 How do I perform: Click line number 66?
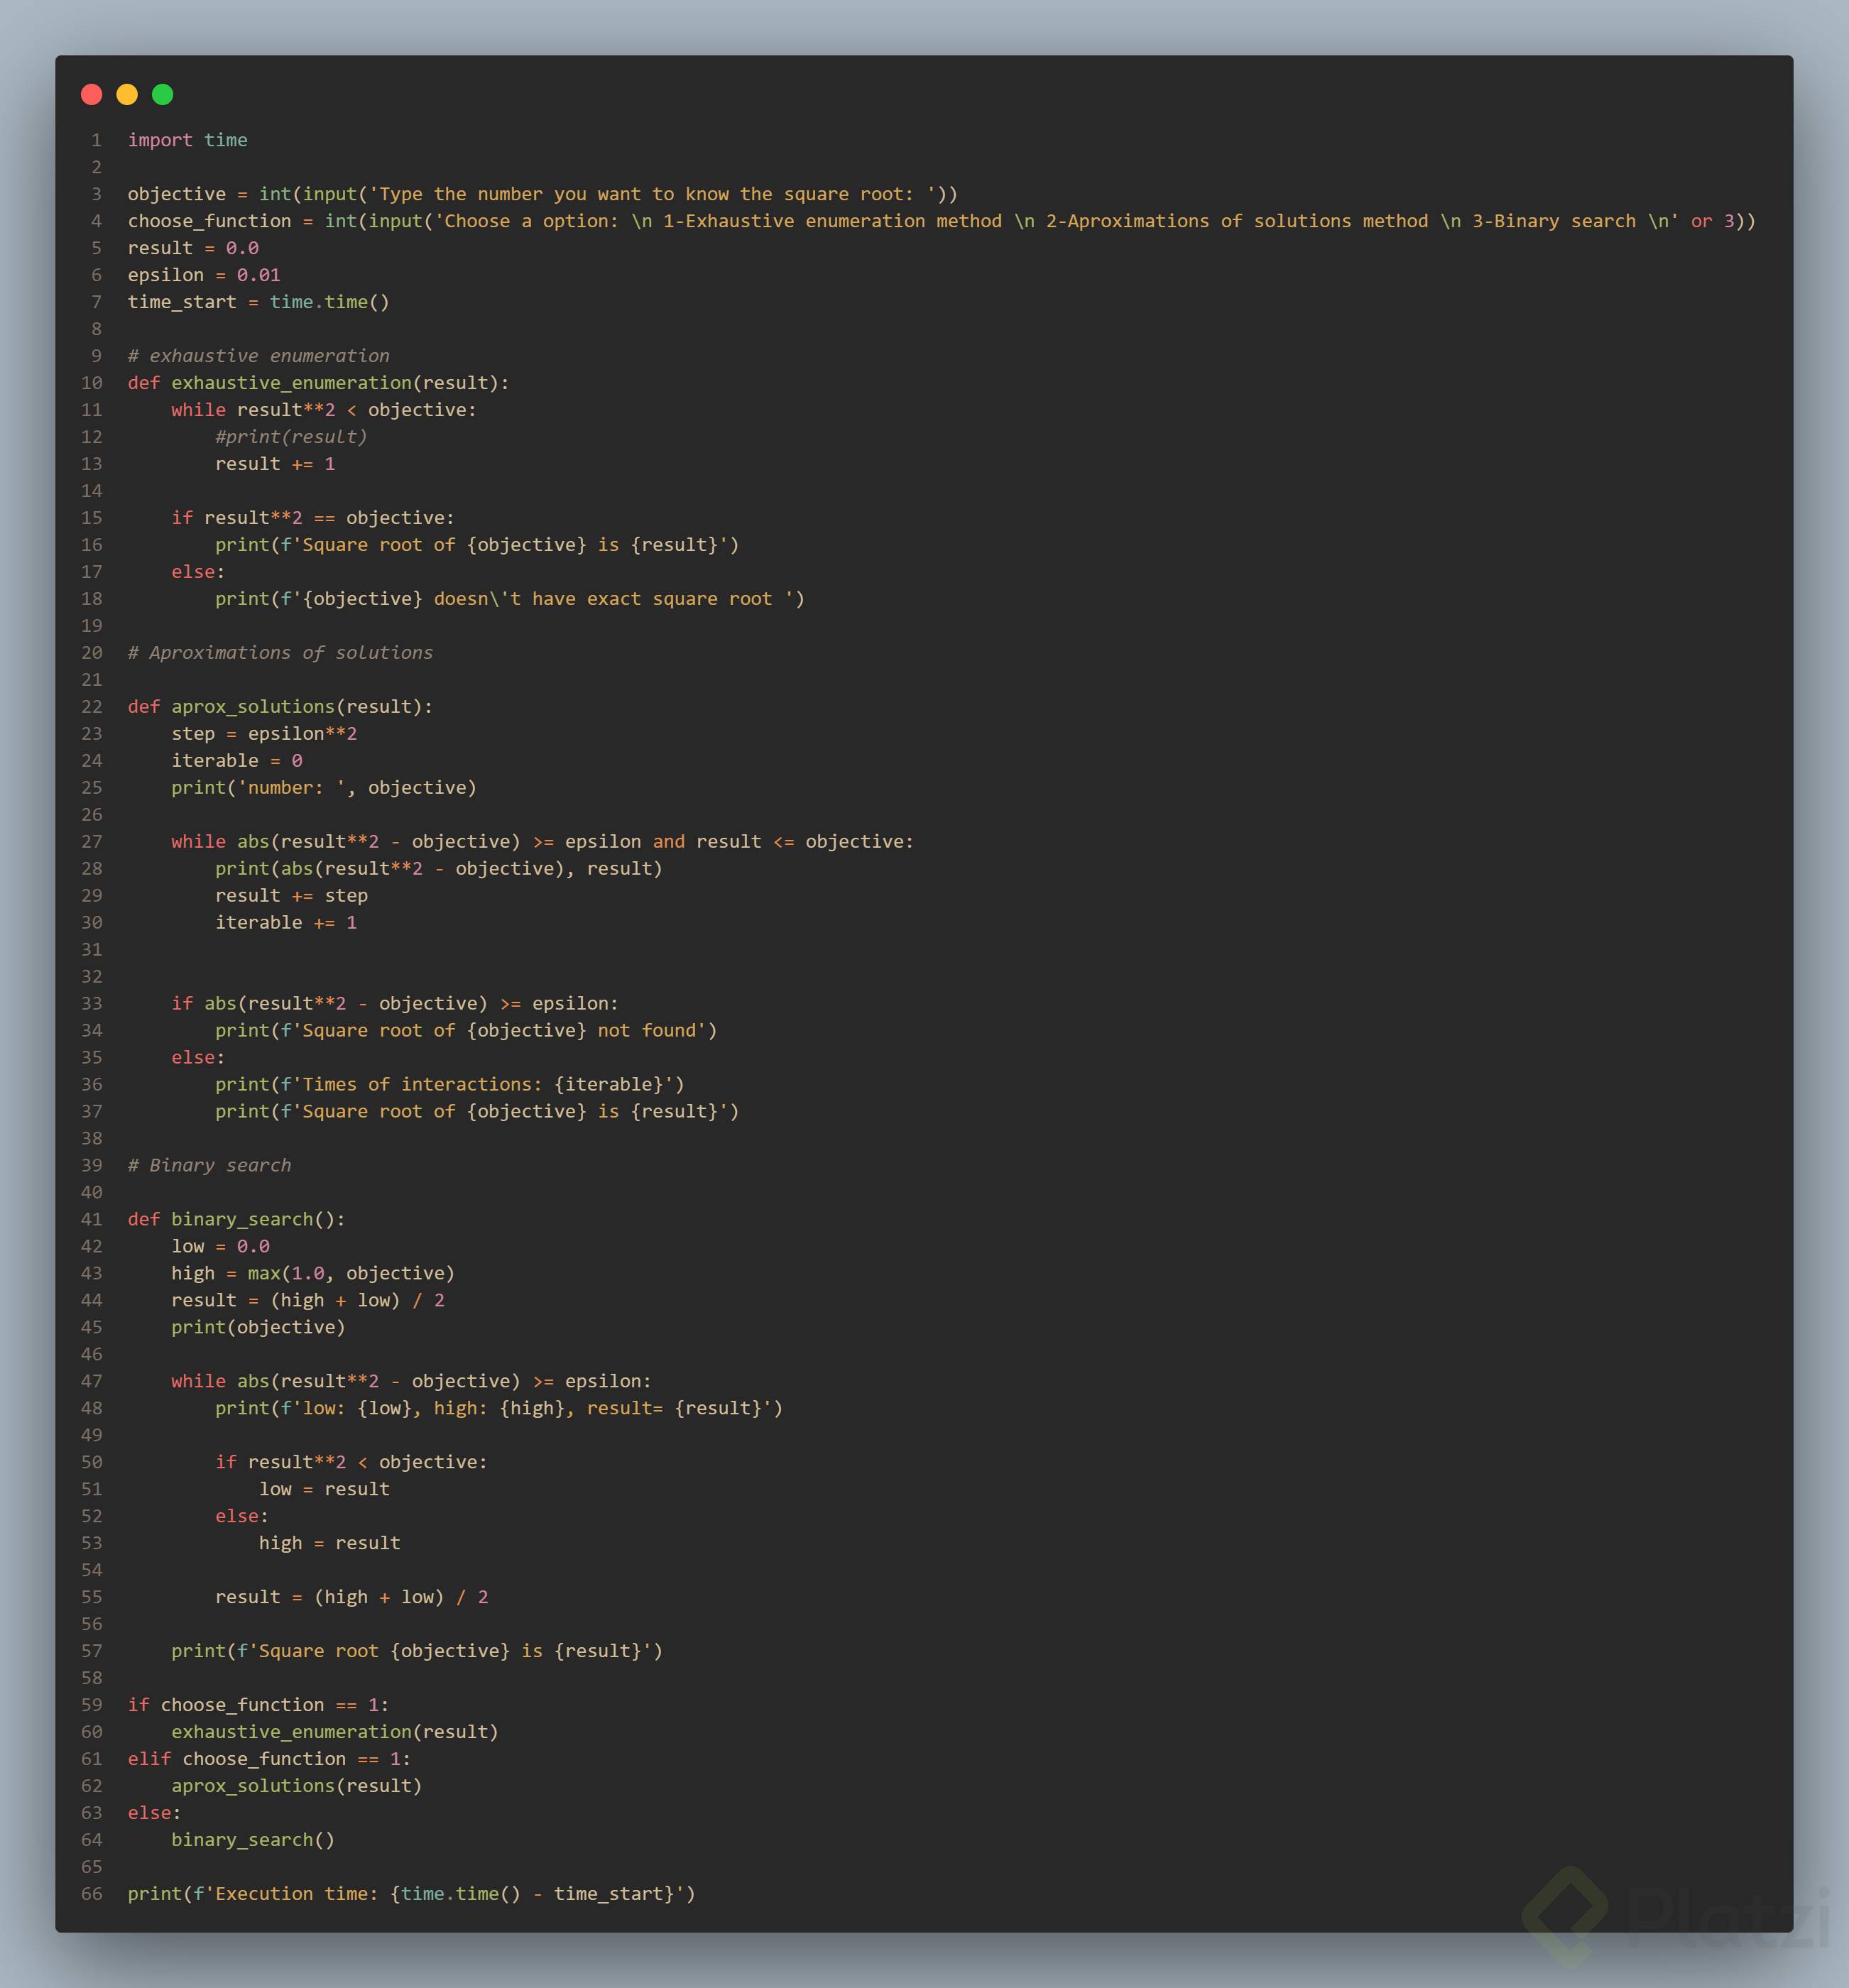click(92, 1895)
